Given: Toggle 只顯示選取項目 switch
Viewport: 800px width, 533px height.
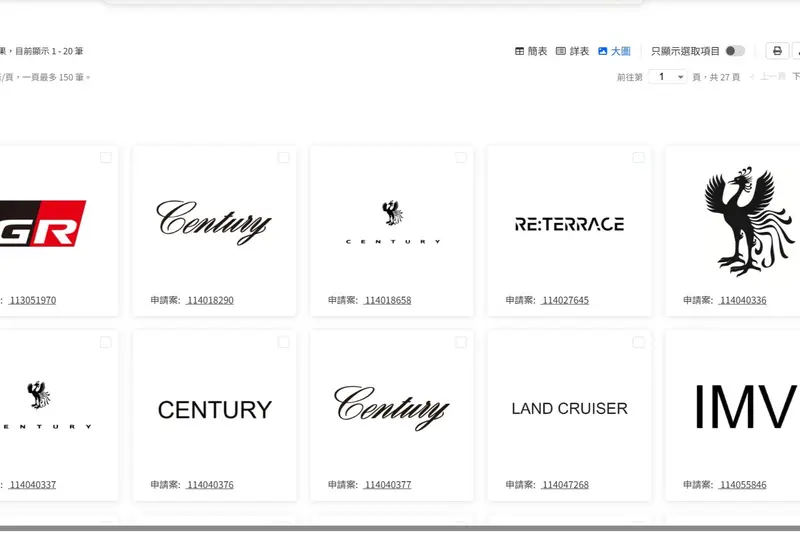Looking at the screenshot, I should click(735, 51).
